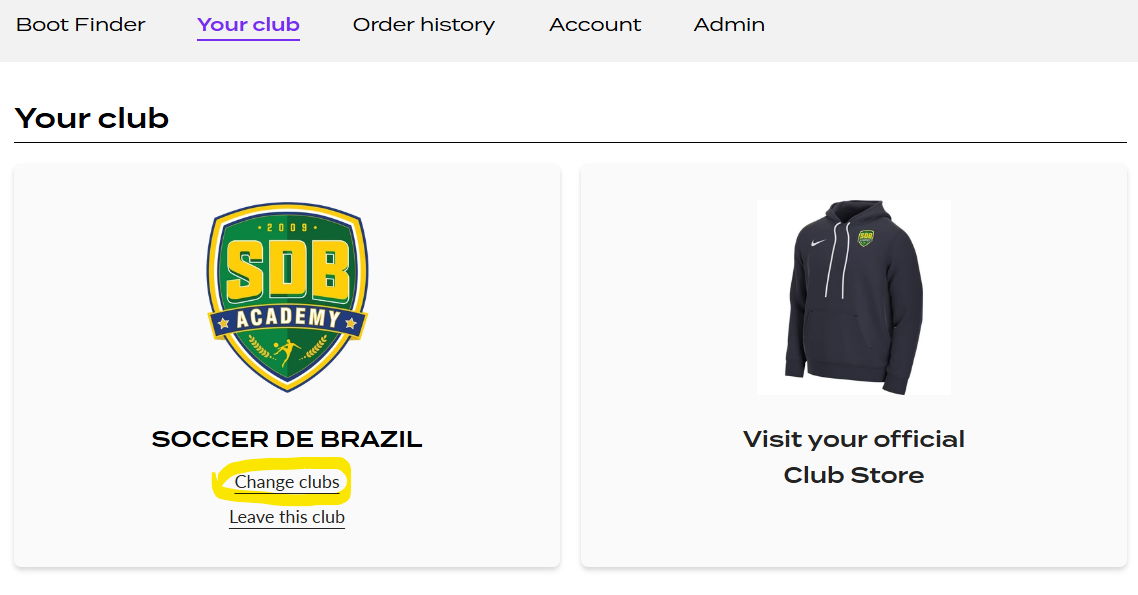Open the Boot Finder page

coord(80,25)
